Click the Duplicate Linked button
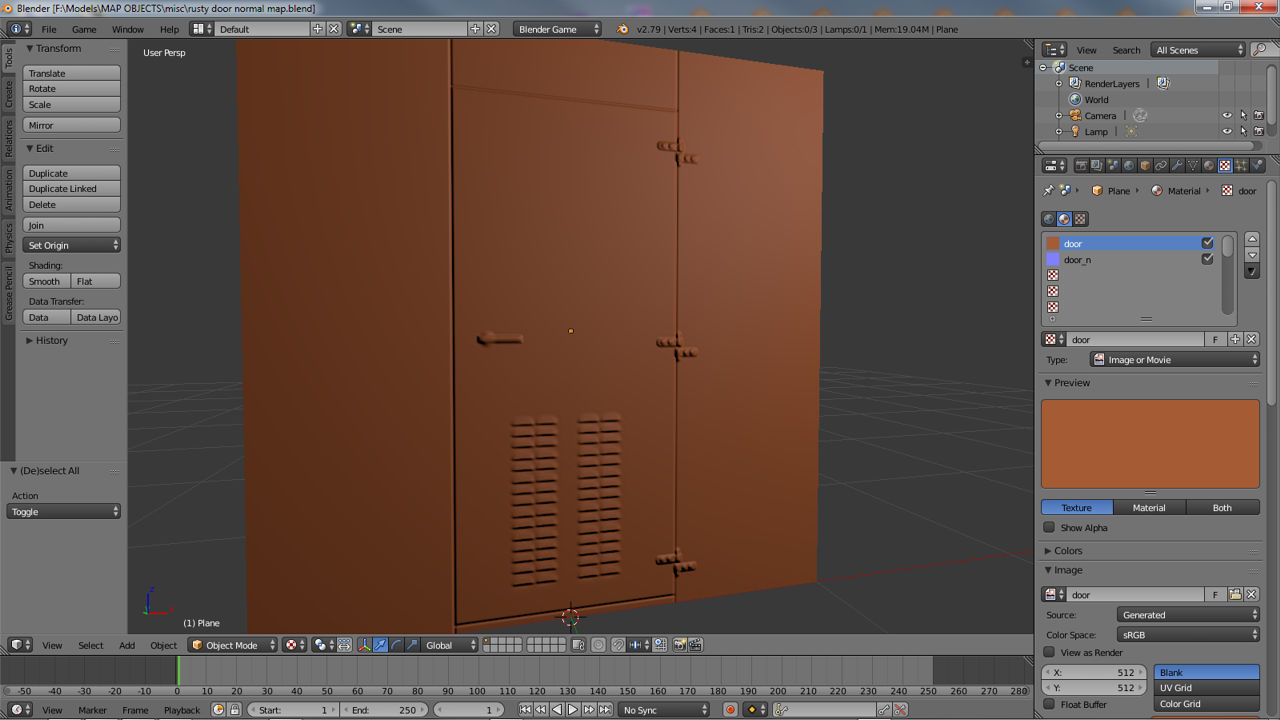 point(71,188)
